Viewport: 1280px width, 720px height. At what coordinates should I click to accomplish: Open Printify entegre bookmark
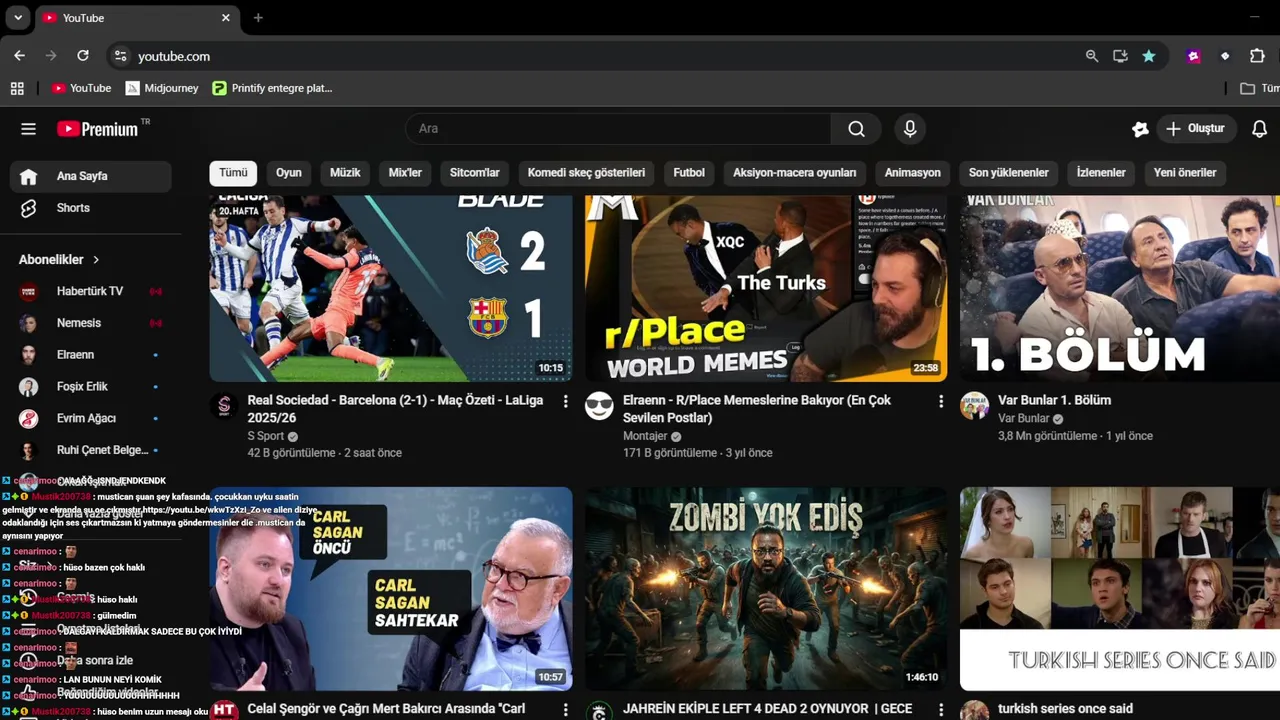272,88
